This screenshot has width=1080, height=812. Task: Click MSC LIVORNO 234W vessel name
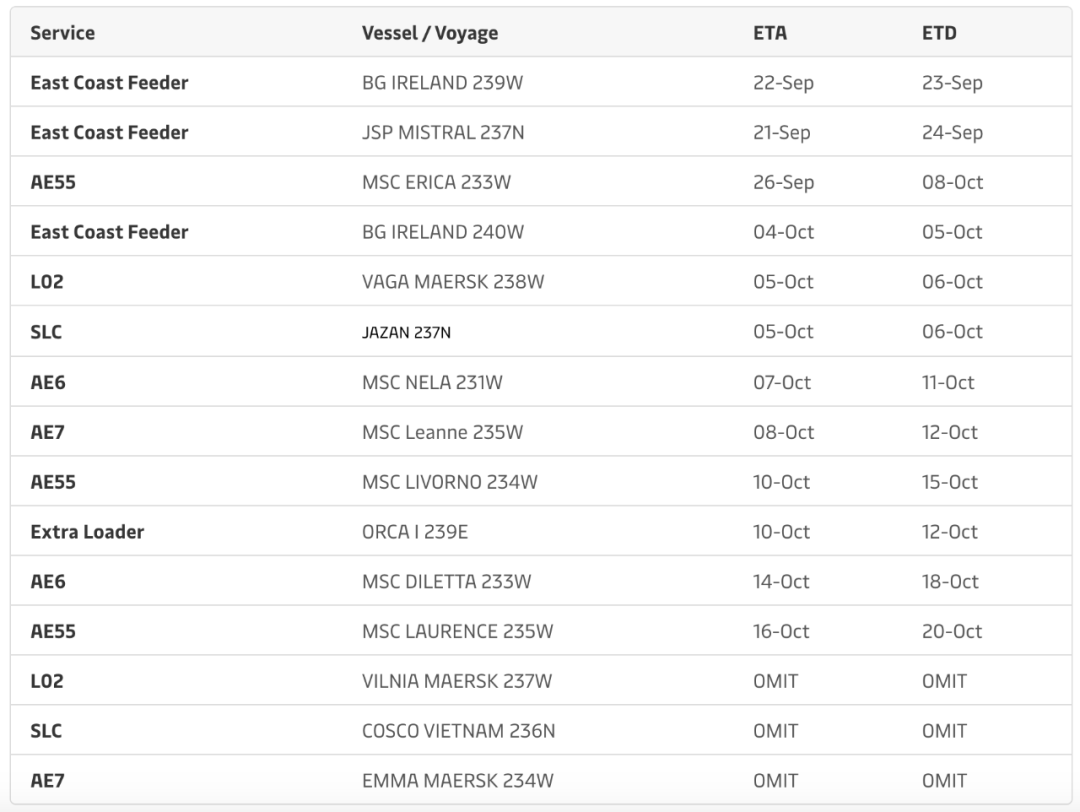[449, 482]
